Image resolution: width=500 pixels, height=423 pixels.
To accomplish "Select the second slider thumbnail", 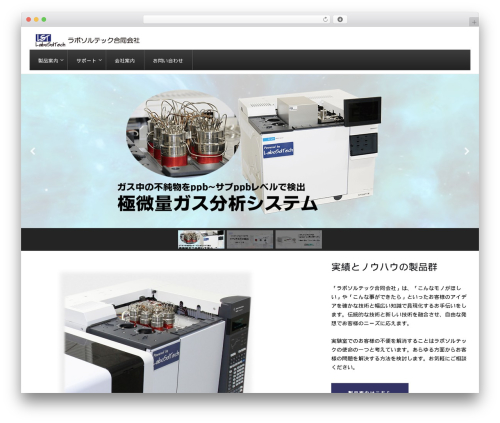I will click(x=250, y=239).
